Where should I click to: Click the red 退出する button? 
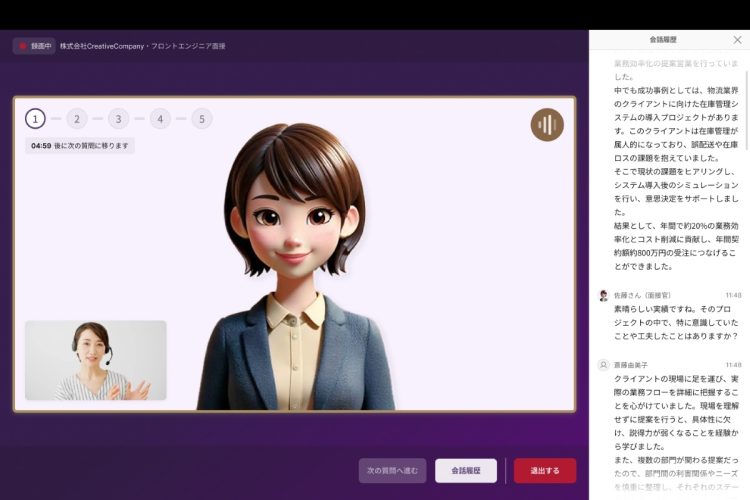point(545,471)
